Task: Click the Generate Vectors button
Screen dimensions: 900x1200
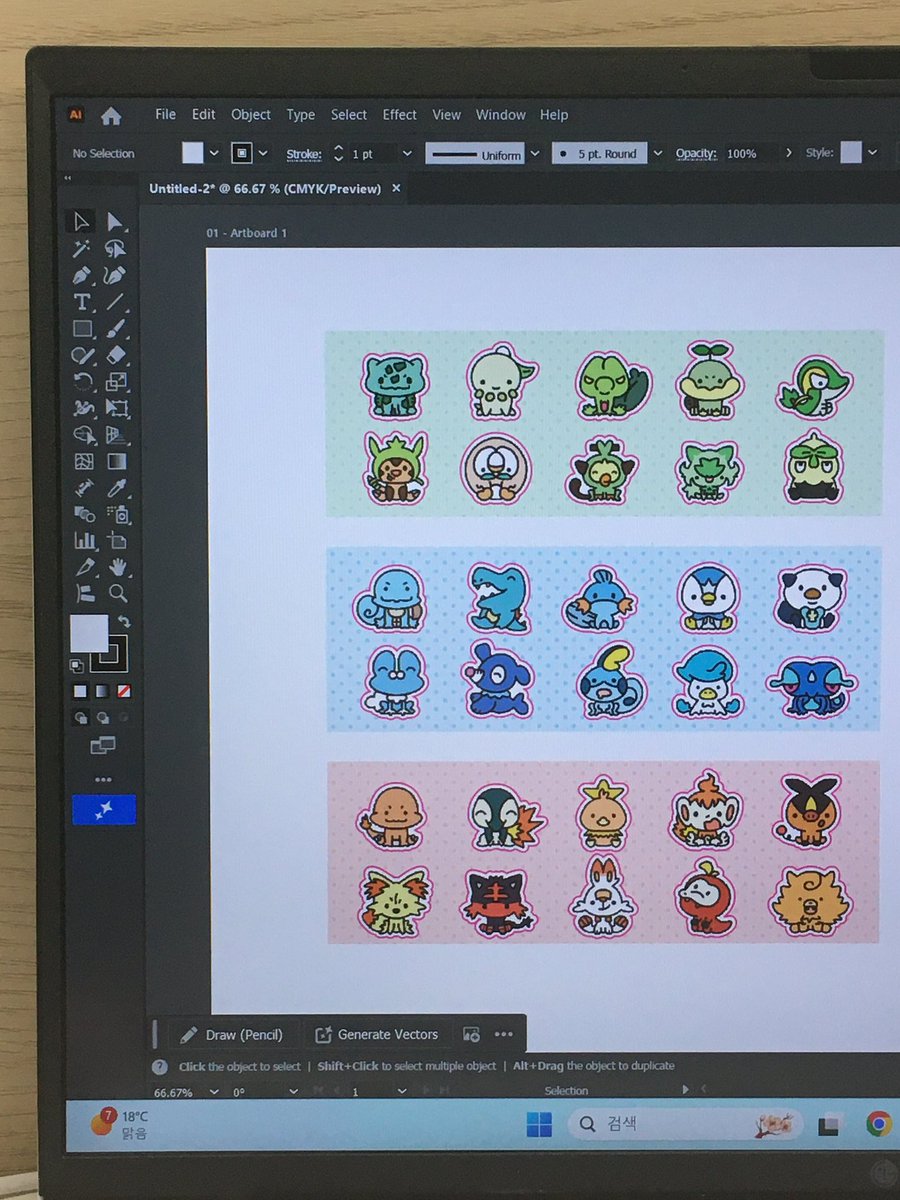Action: [x=377, y=1035]
